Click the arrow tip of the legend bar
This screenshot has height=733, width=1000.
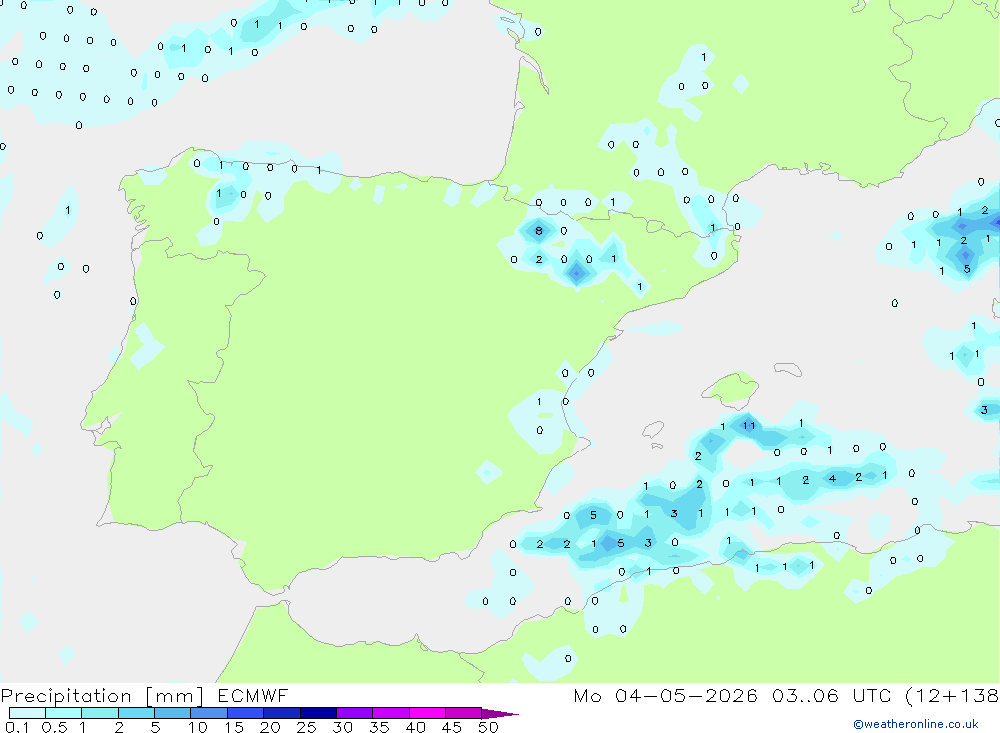tap(501, 713)
